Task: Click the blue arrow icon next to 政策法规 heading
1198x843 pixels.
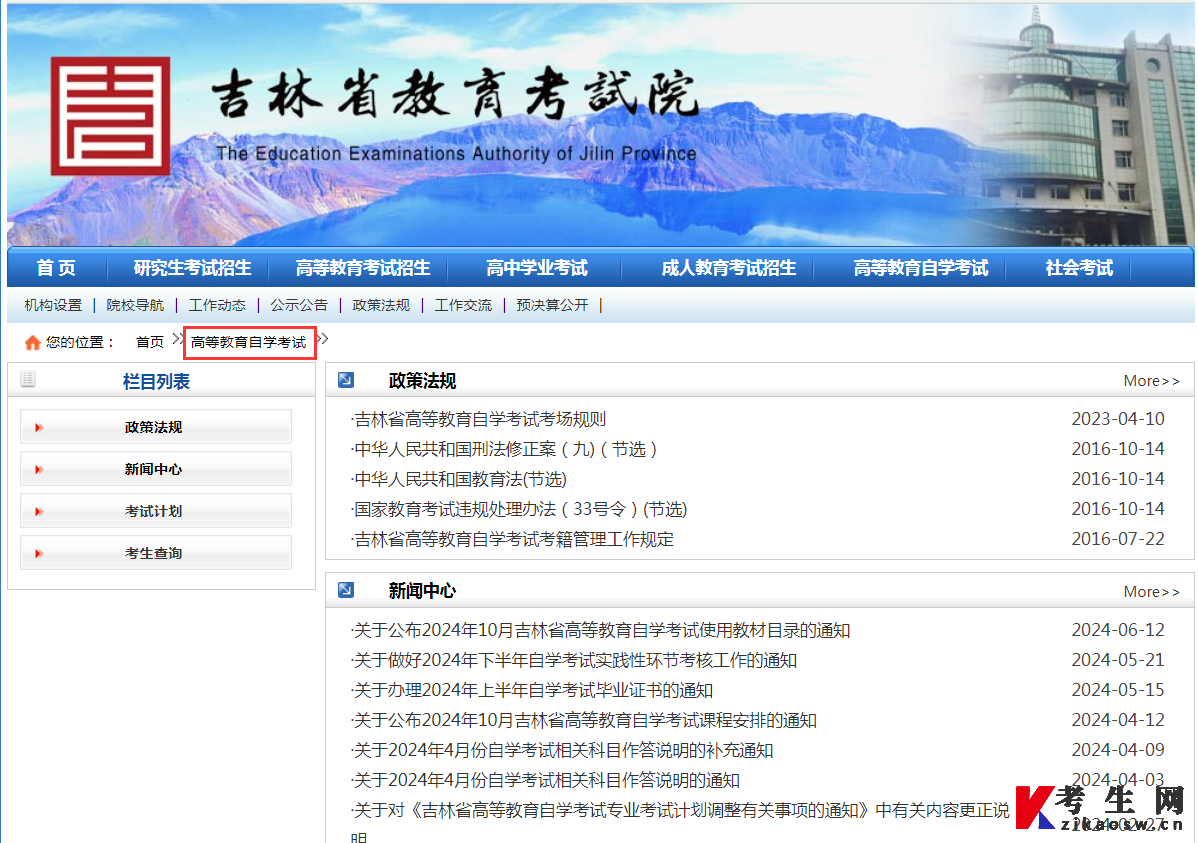Action: coord(346,380)
